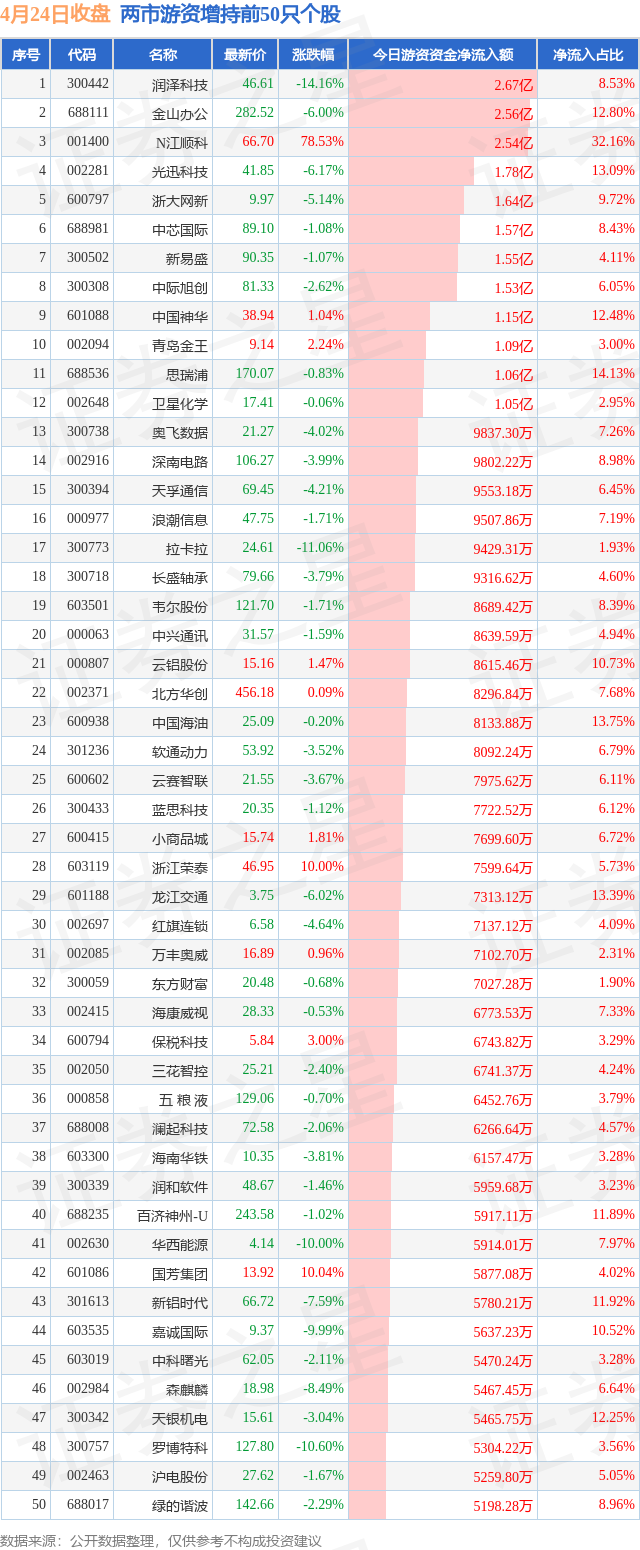Click the 最新价 column header

[245, 55]
